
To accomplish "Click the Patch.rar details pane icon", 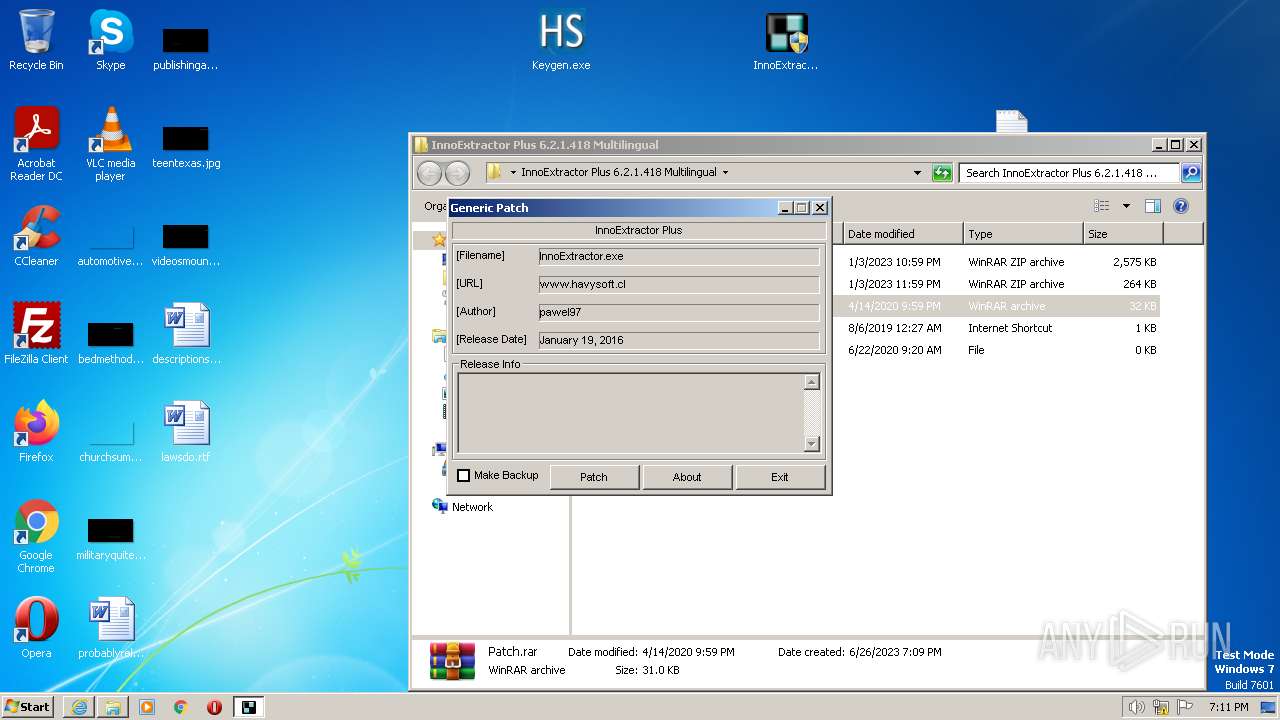I will point(452,660).
